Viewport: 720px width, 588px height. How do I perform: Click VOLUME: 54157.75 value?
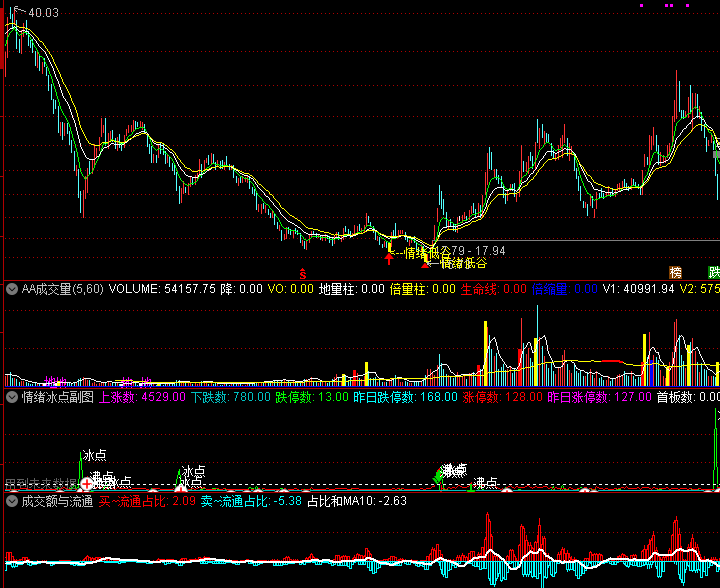tap(162, 289)
